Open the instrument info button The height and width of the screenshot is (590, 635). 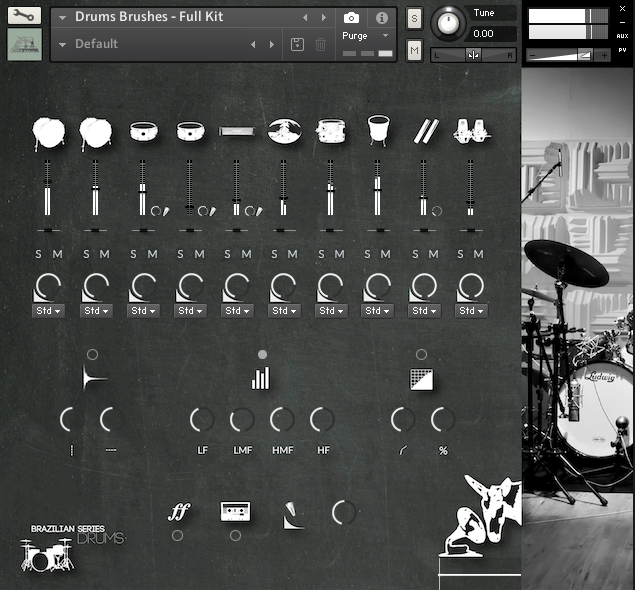pos(381,18)
